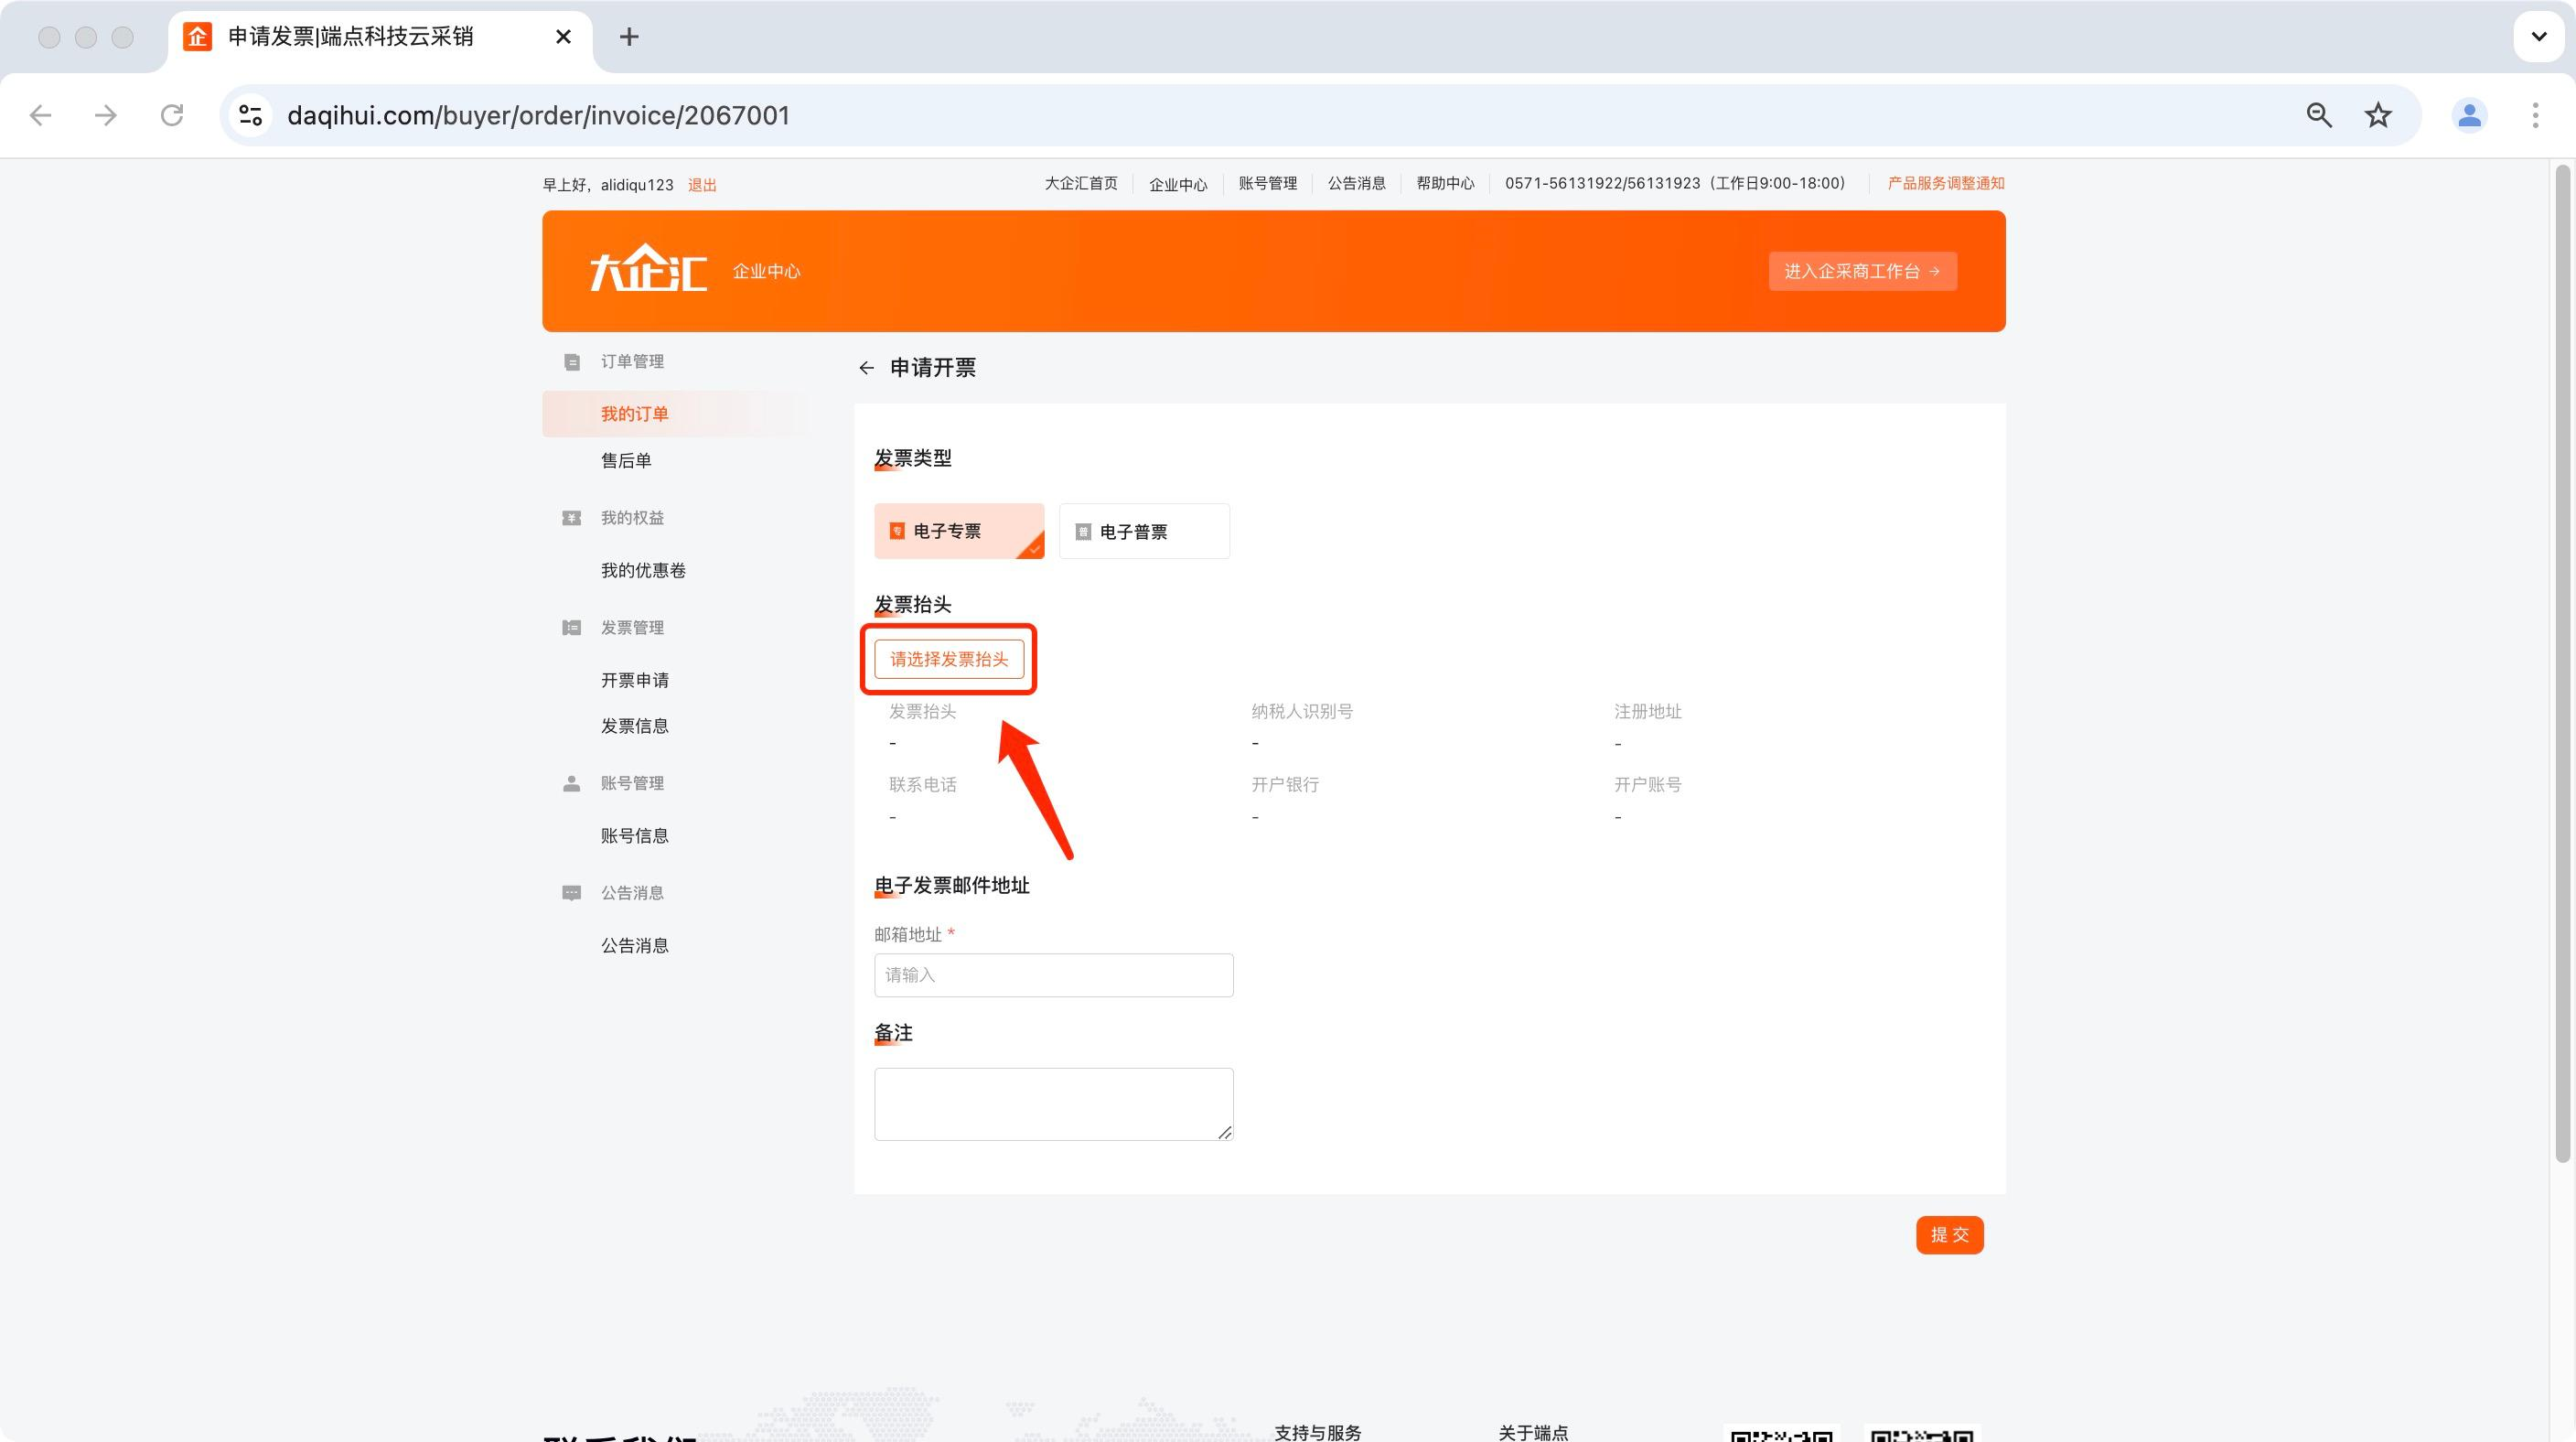
Task: Click the 公告消息 chat icon in sidebar
Action: (571, 893)
